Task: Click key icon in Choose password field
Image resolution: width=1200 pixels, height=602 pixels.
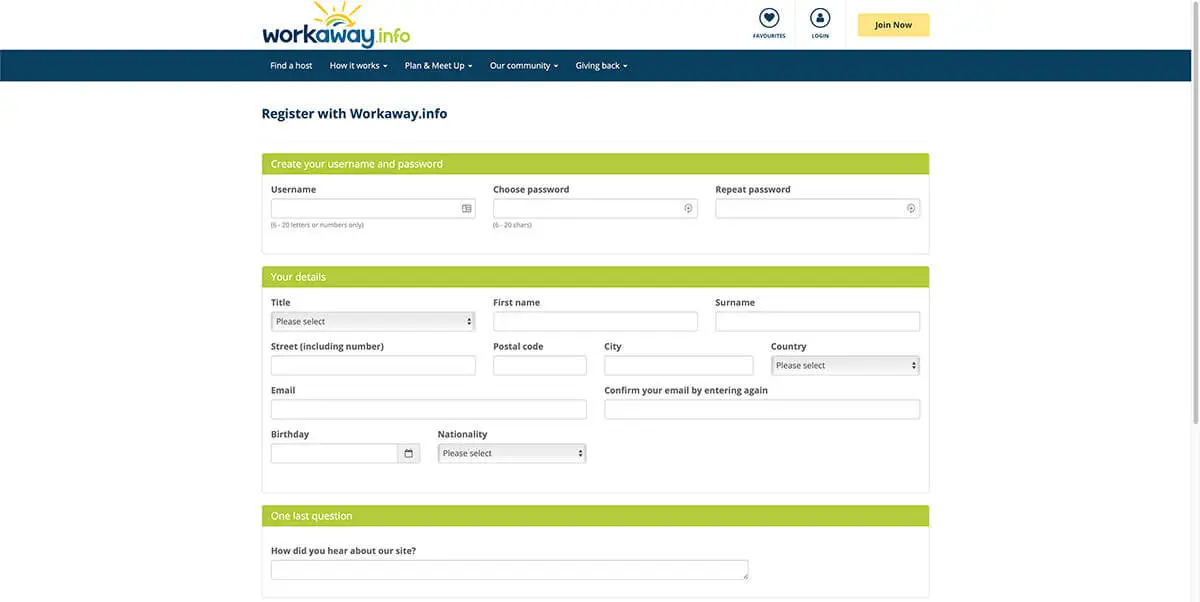Action: point(688,209)
